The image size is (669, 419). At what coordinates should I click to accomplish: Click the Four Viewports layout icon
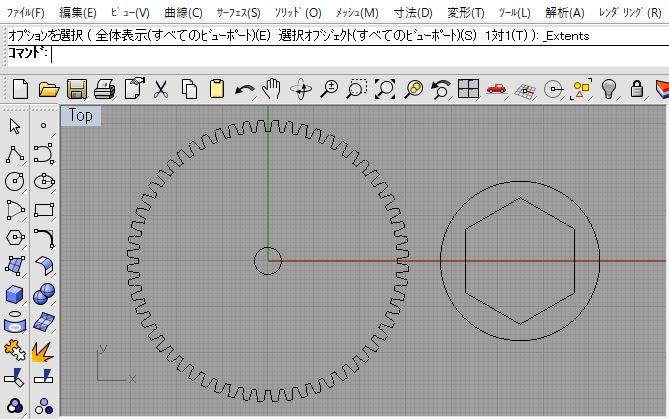pyautogui.click(x=468, y=89)
